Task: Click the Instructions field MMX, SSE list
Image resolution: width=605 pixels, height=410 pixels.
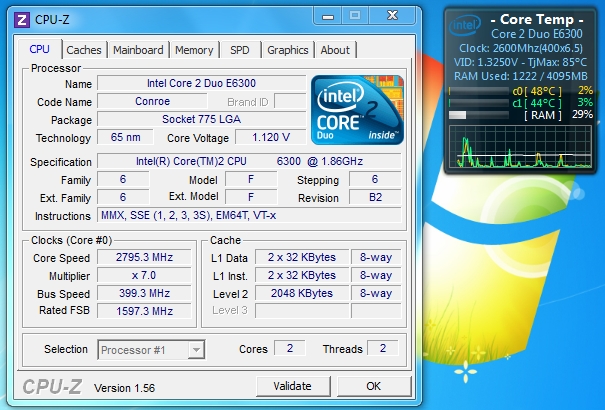Action: (x=249, y=215)
